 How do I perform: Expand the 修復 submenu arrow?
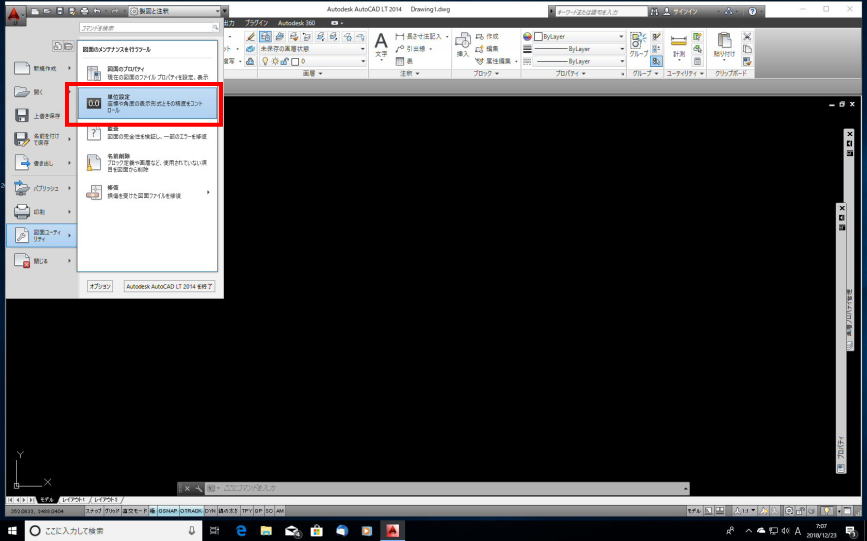coord(208,192)
